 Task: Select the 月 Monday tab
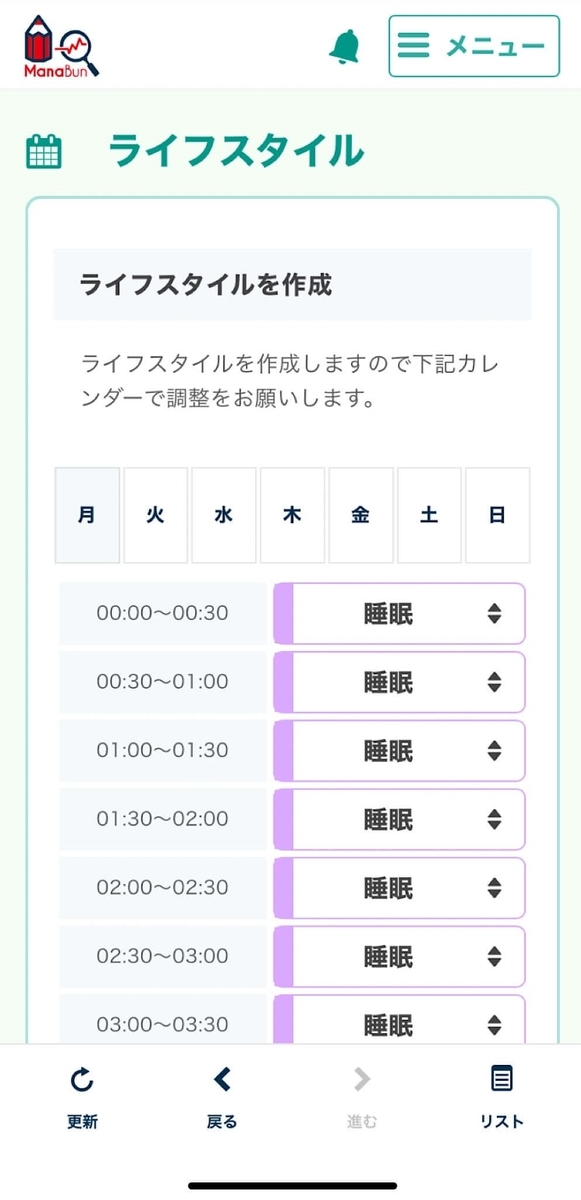[87, 515]
